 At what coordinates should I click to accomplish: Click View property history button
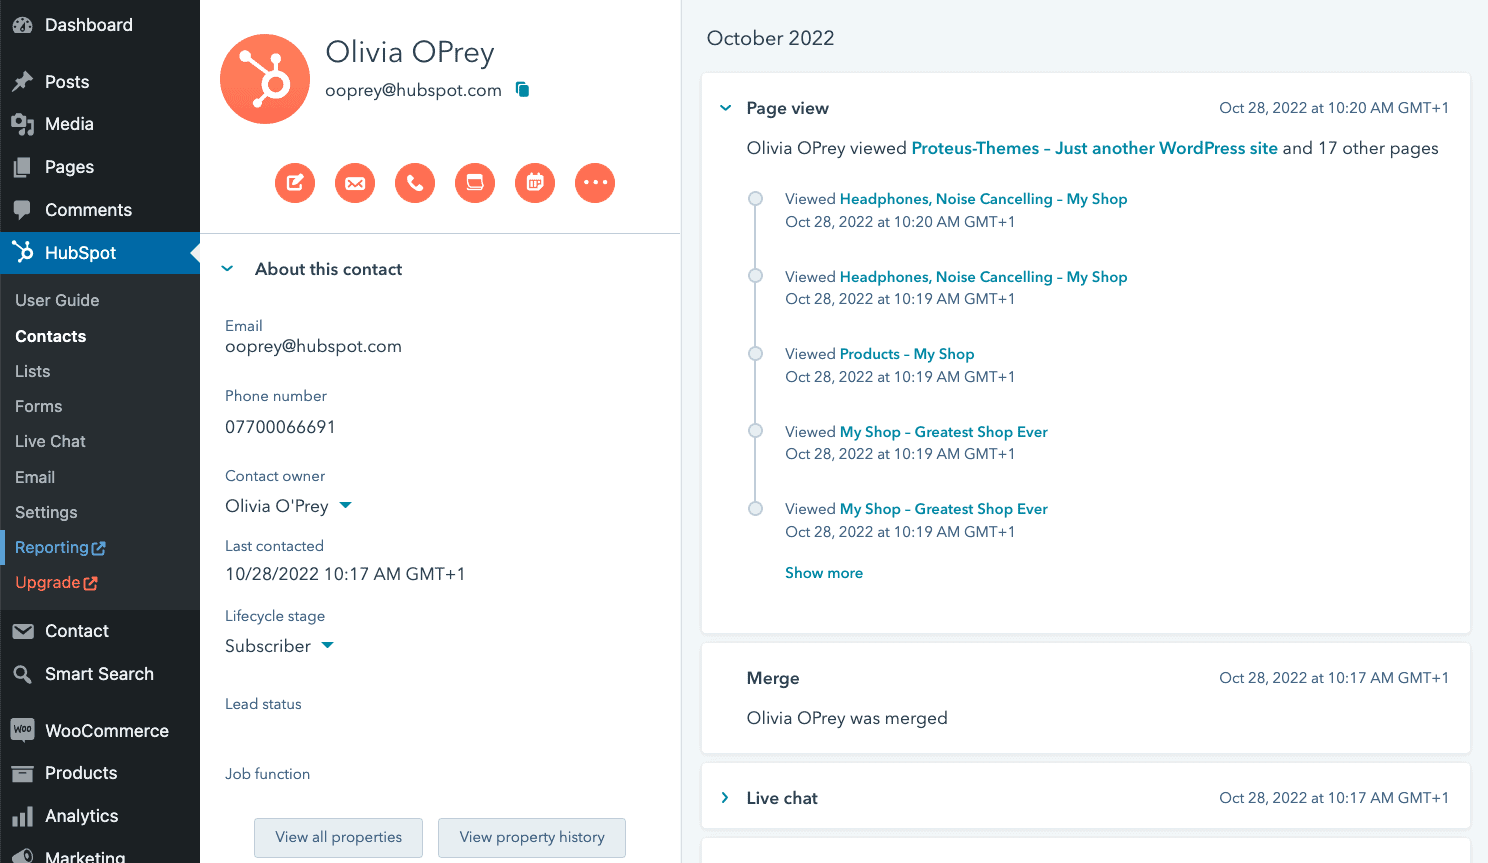click(532, 838)
